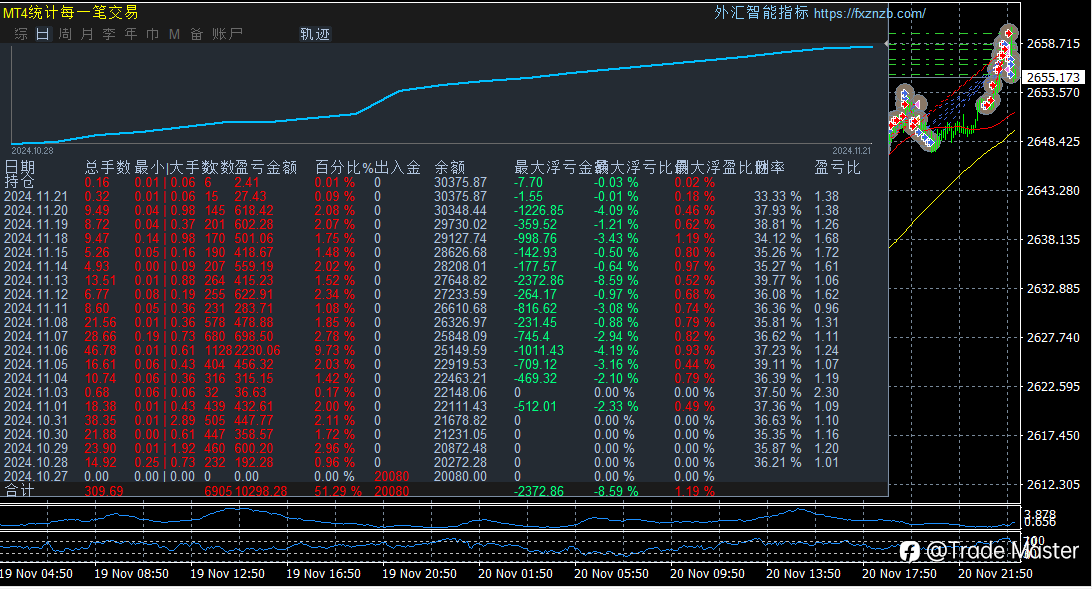Switch to the 月 monthly tab
The height and width of the screenshot is (589, 1092).
(87, 34)
